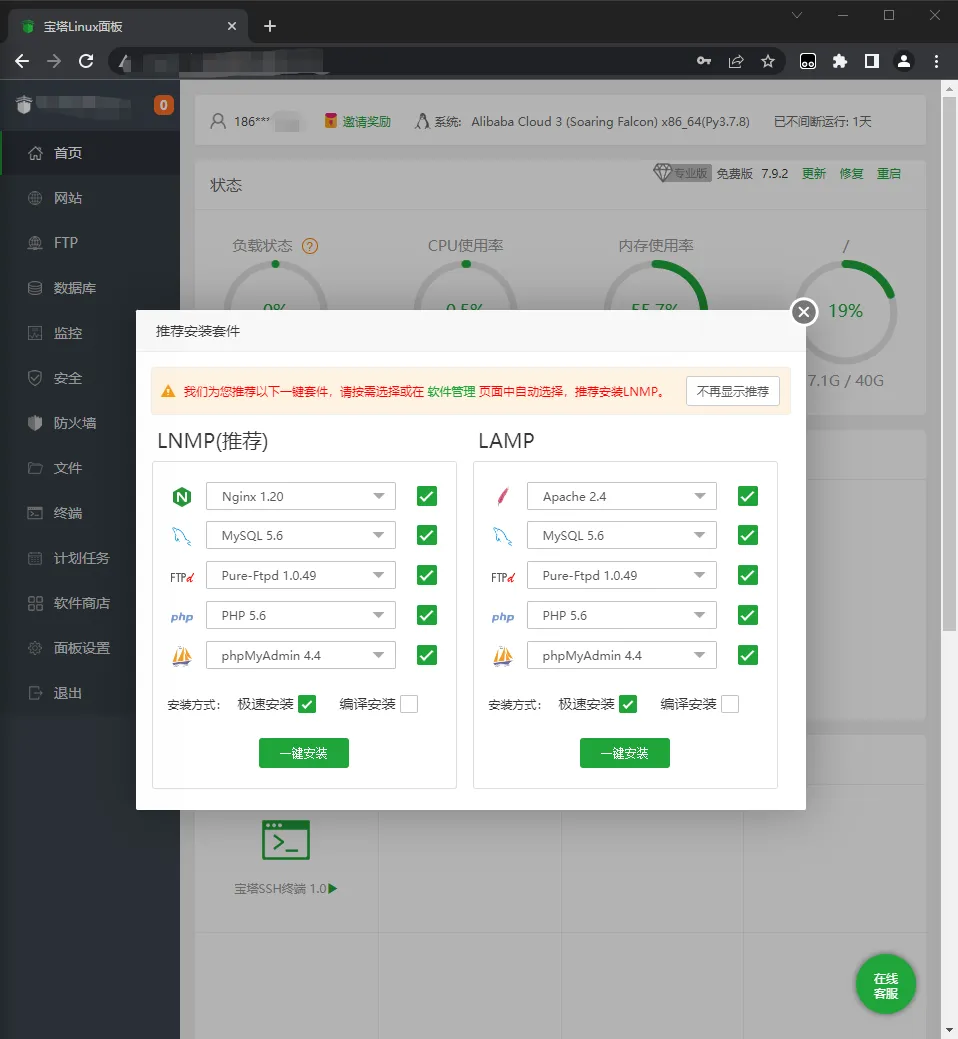
Task: Click the Apache feather icon in LAMP
Action: click(503, 496)
